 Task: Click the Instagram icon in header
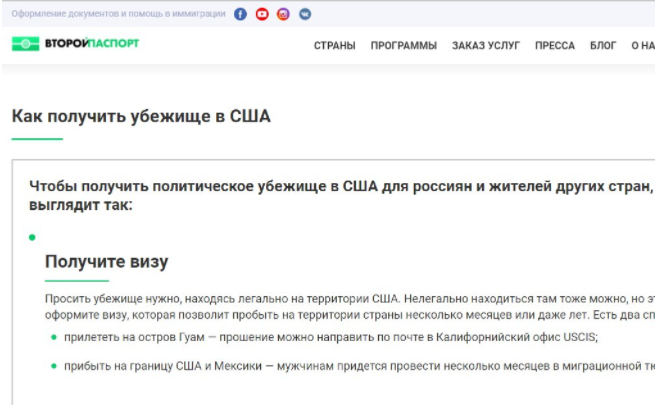[283, 14]
